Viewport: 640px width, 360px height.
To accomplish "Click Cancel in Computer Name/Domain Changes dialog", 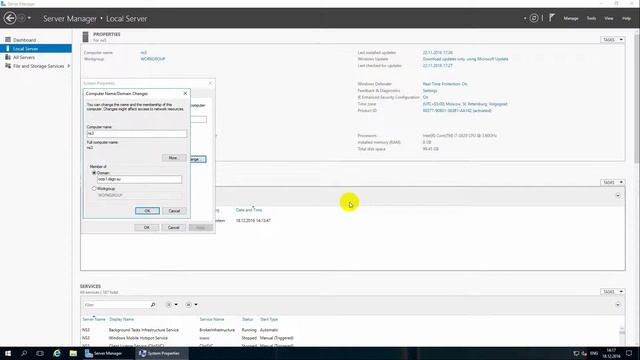I will pyautogui.click(x=174, y=211).
